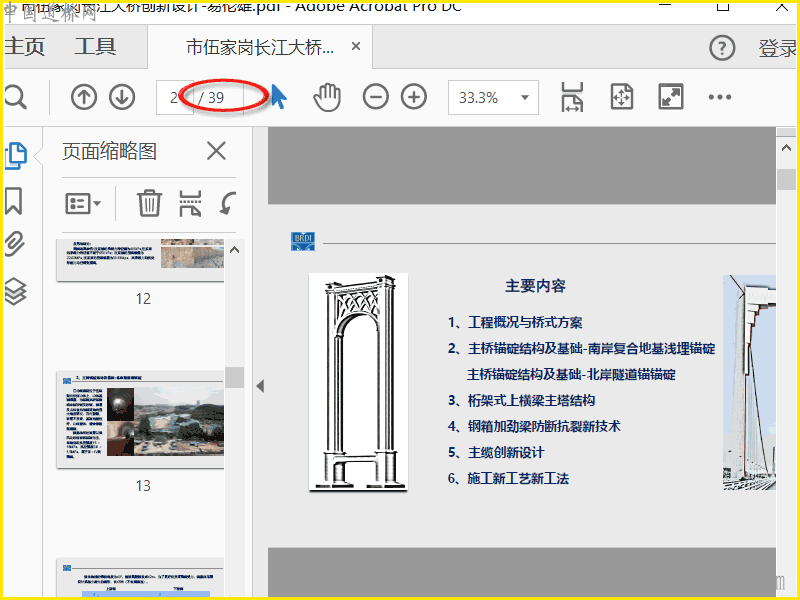The height and width of the screenshot is (600, 800).
Task: Click the 主要内容 heading
Action: [x=535, y=286]
